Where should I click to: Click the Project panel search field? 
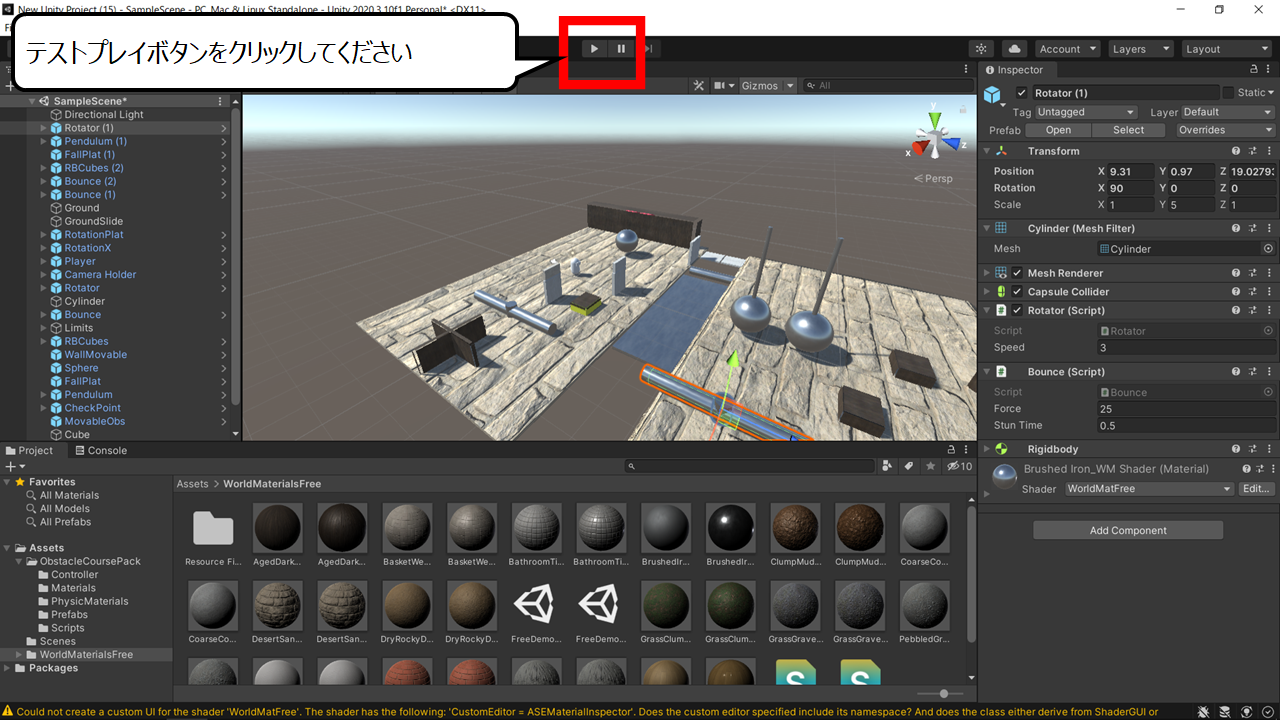pos(750,466)
